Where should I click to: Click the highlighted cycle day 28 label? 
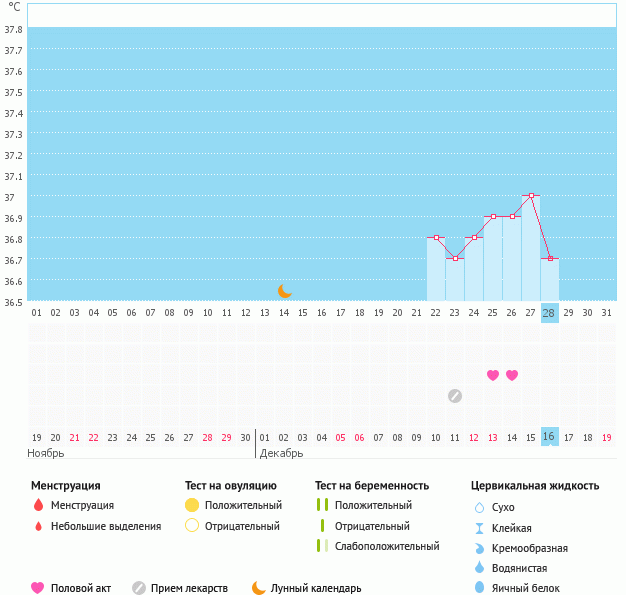pos(549,313)
